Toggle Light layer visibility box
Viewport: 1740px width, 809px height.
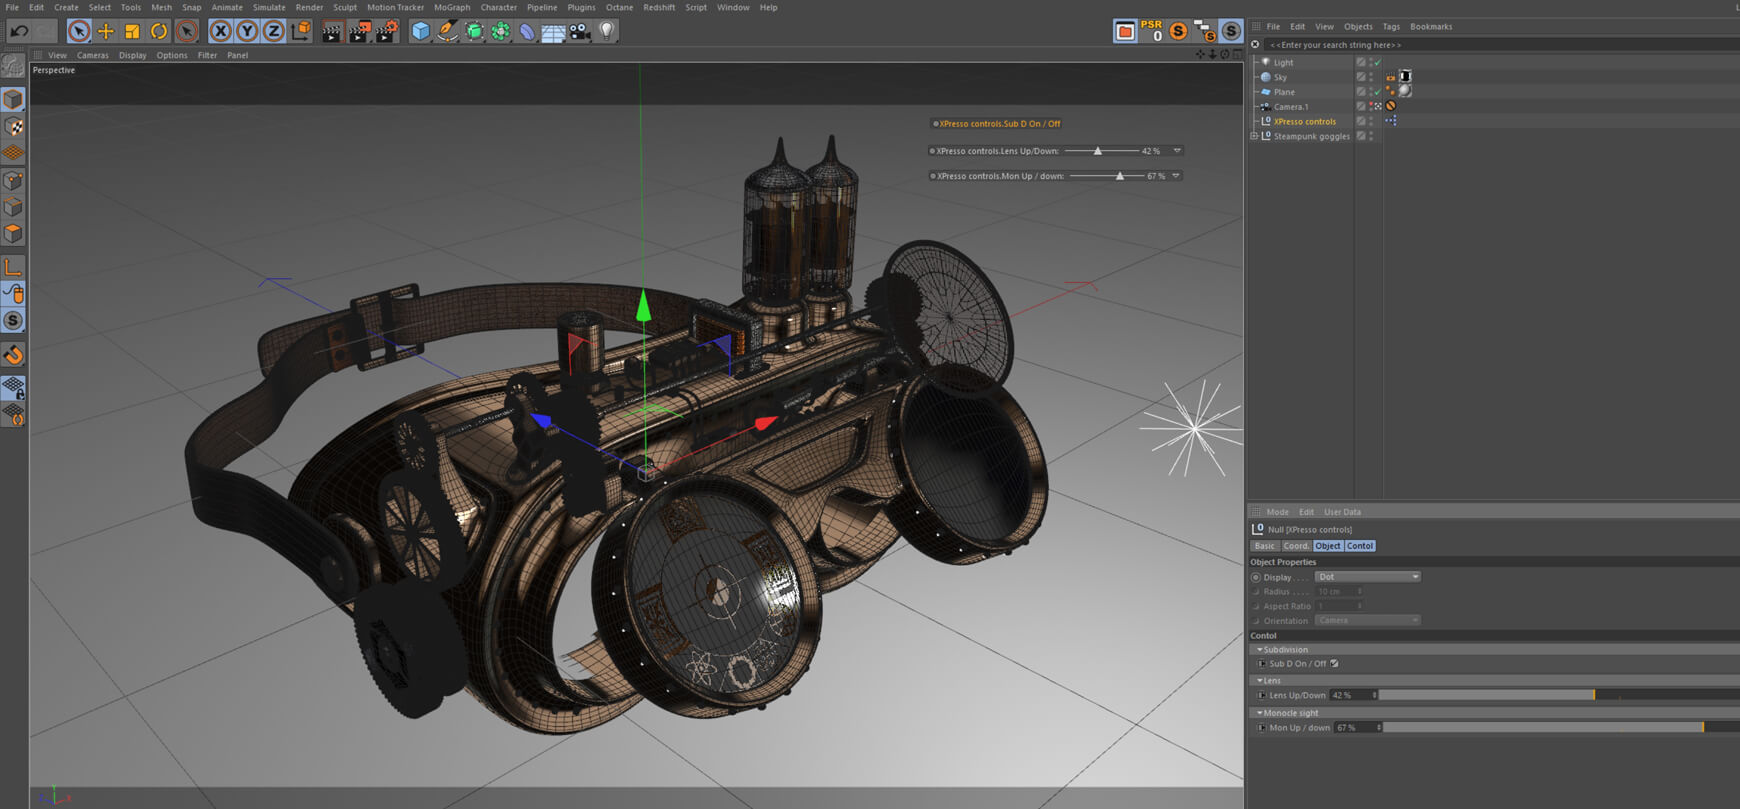[1361, 62]
